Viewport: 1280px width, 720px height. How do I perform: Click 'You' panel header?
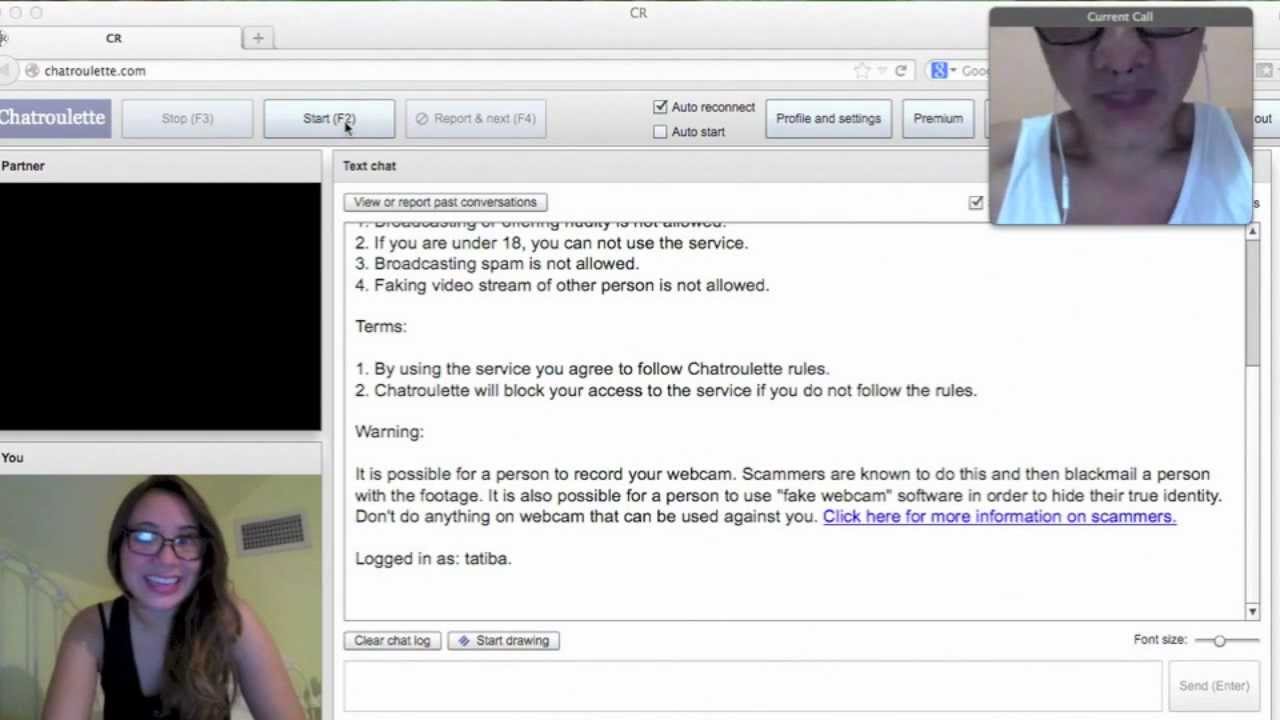coord(12,457)
